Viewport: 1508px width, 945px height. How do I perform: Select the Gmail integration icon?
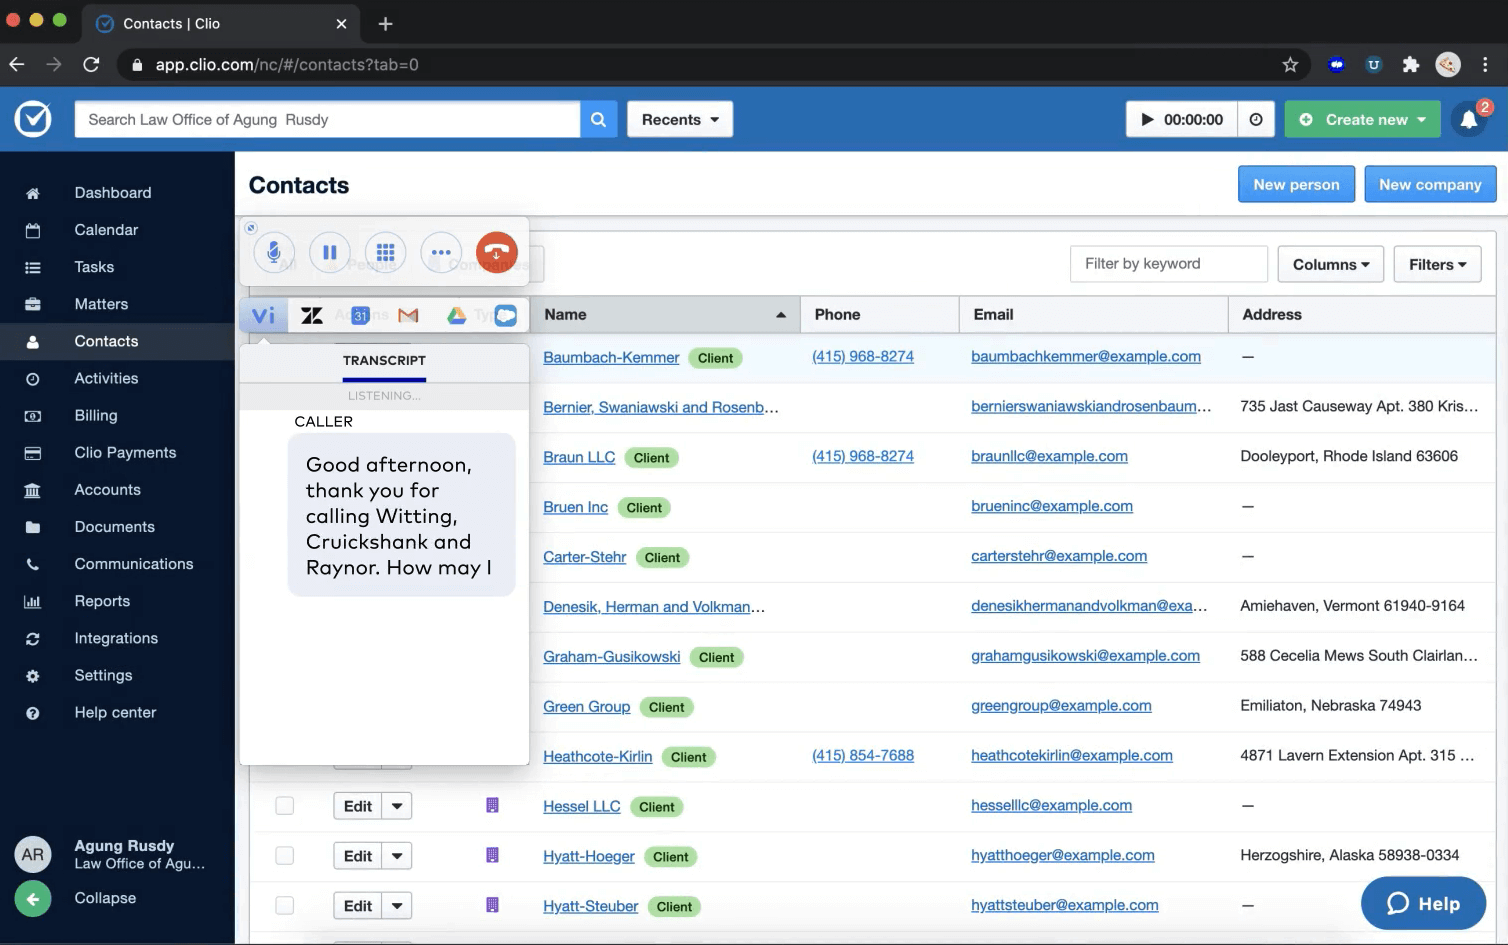(x=408, y=314)
